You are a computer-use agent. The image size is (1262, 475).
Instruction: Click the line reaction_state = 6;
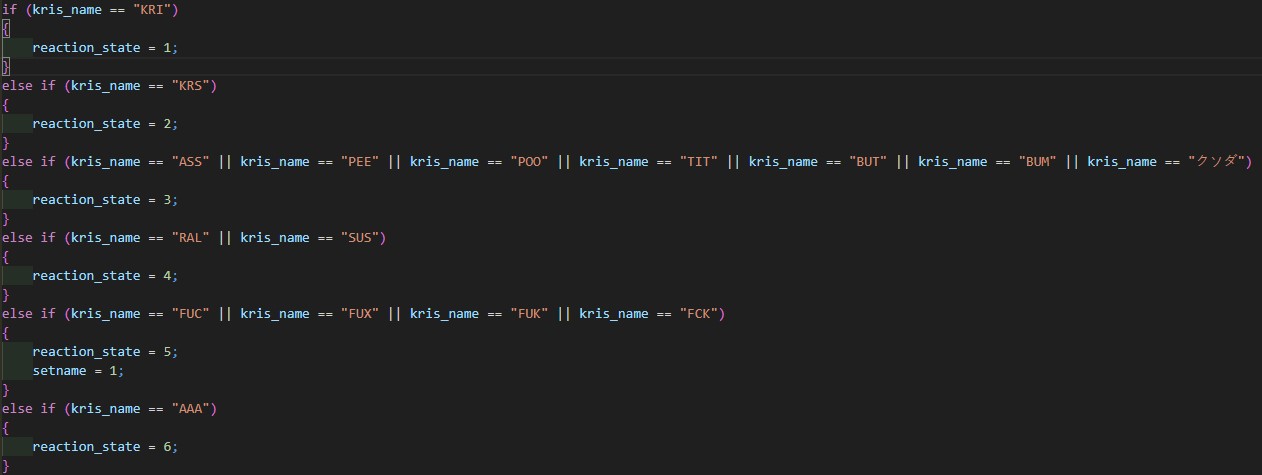tap(106, 447)
